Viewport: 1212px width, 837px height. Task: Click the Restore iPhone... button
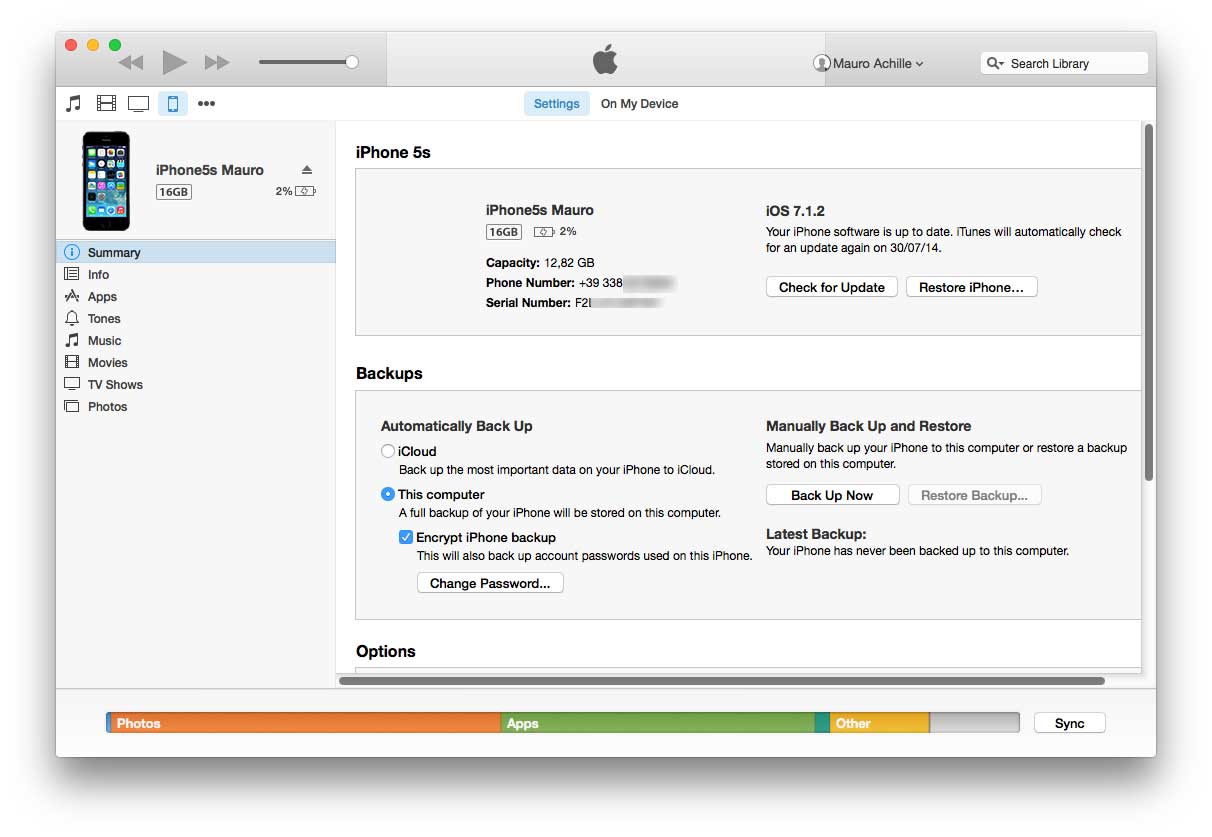tap(971, 287)
